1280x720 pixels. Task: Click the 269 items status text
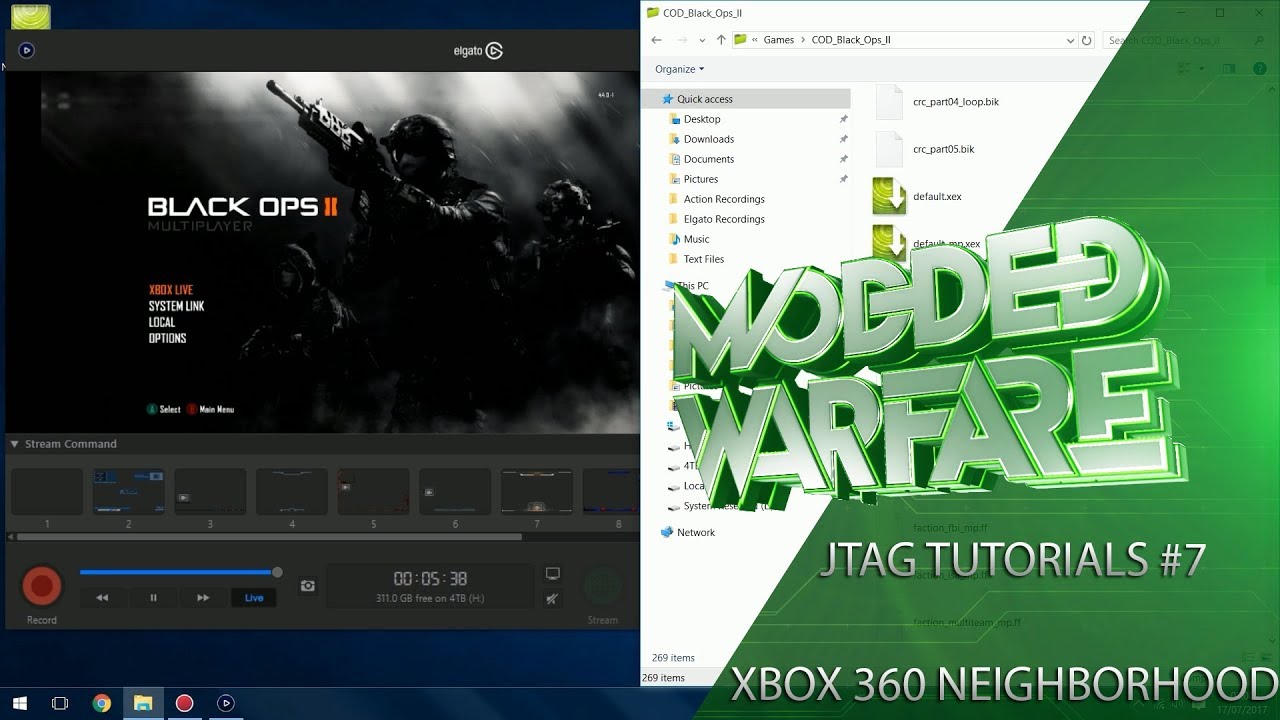click(673, 658)
